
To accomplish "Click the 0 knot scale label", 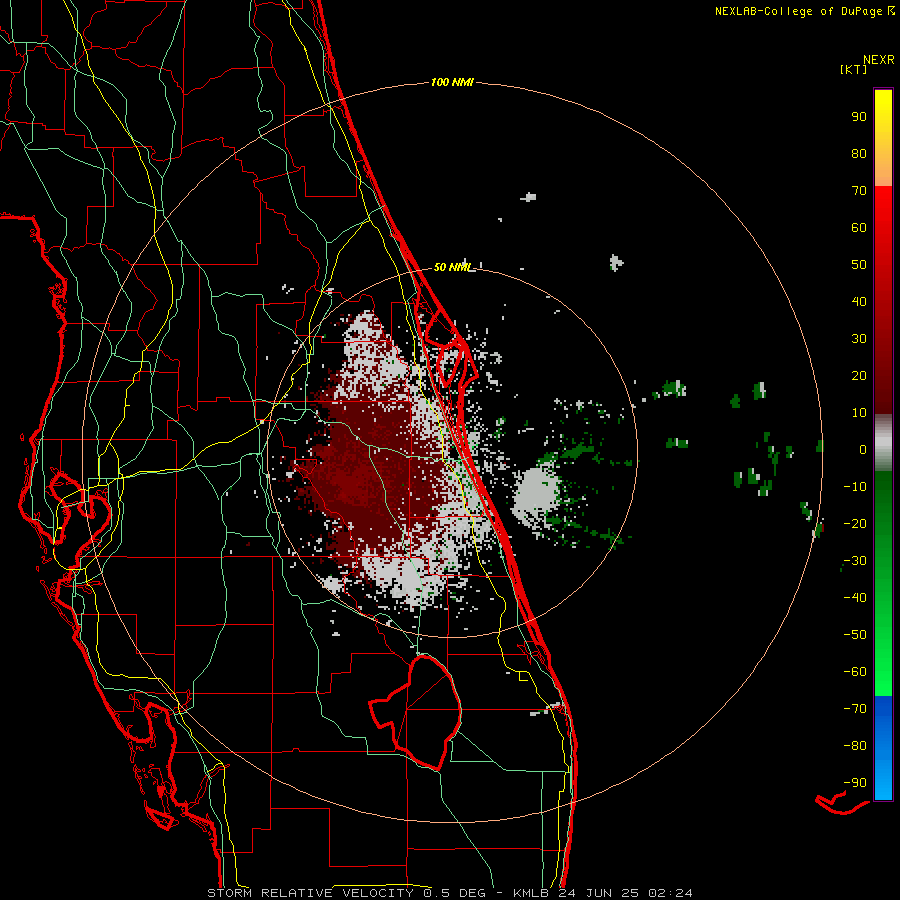I will point(863,449).
